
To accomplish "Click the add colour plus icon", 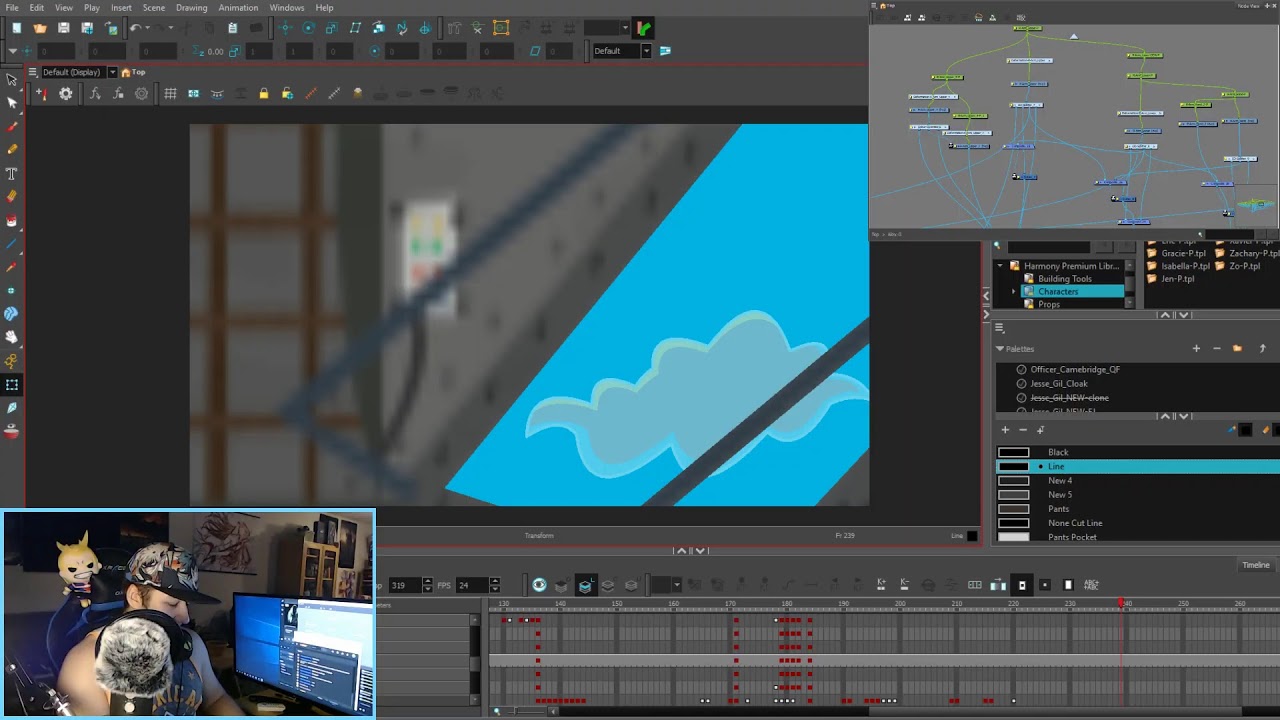I will (1005, 430).
